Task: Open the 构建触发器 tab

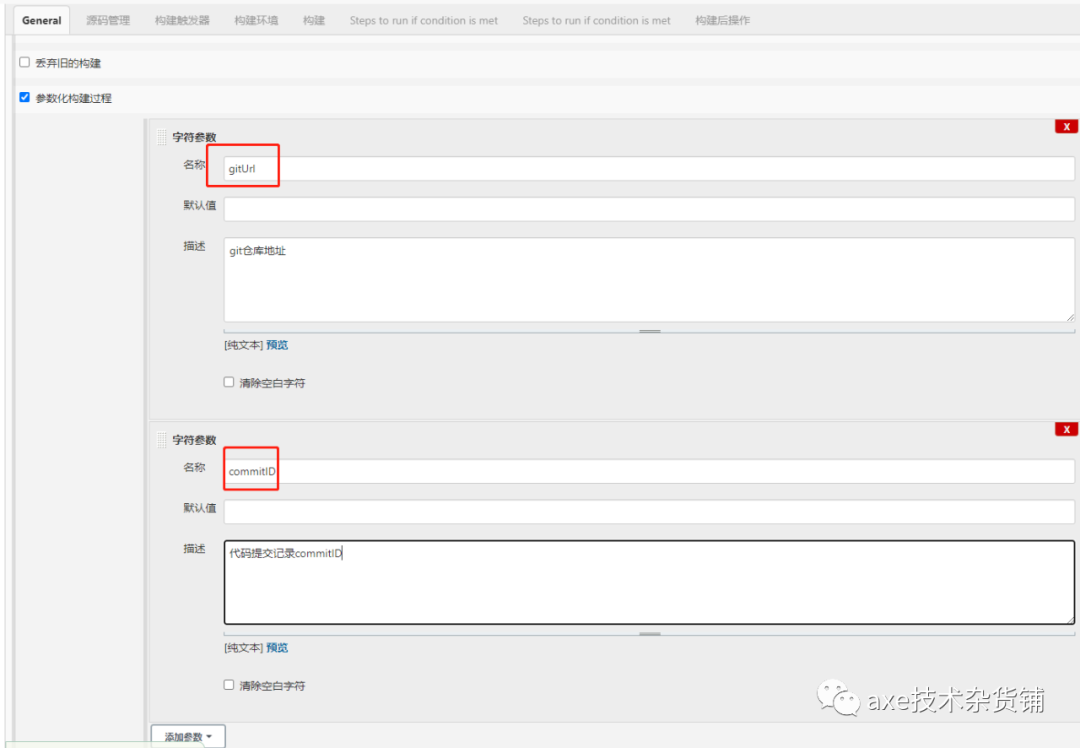Action: 182,21
